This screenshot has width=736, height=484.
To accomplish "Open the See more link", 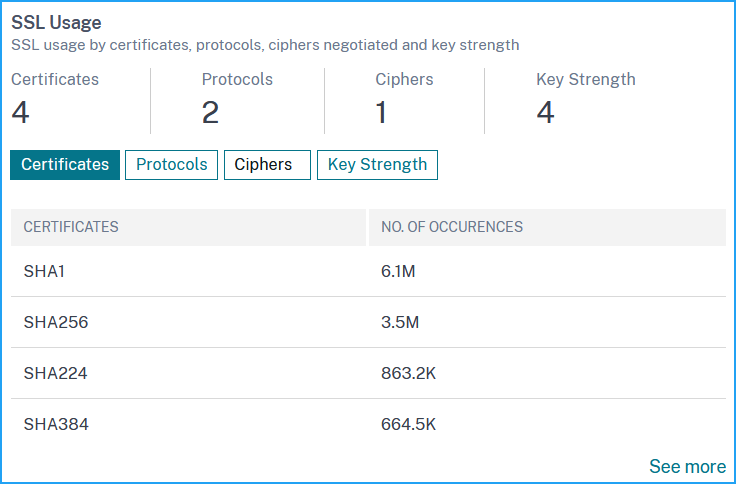I will 687,466.
